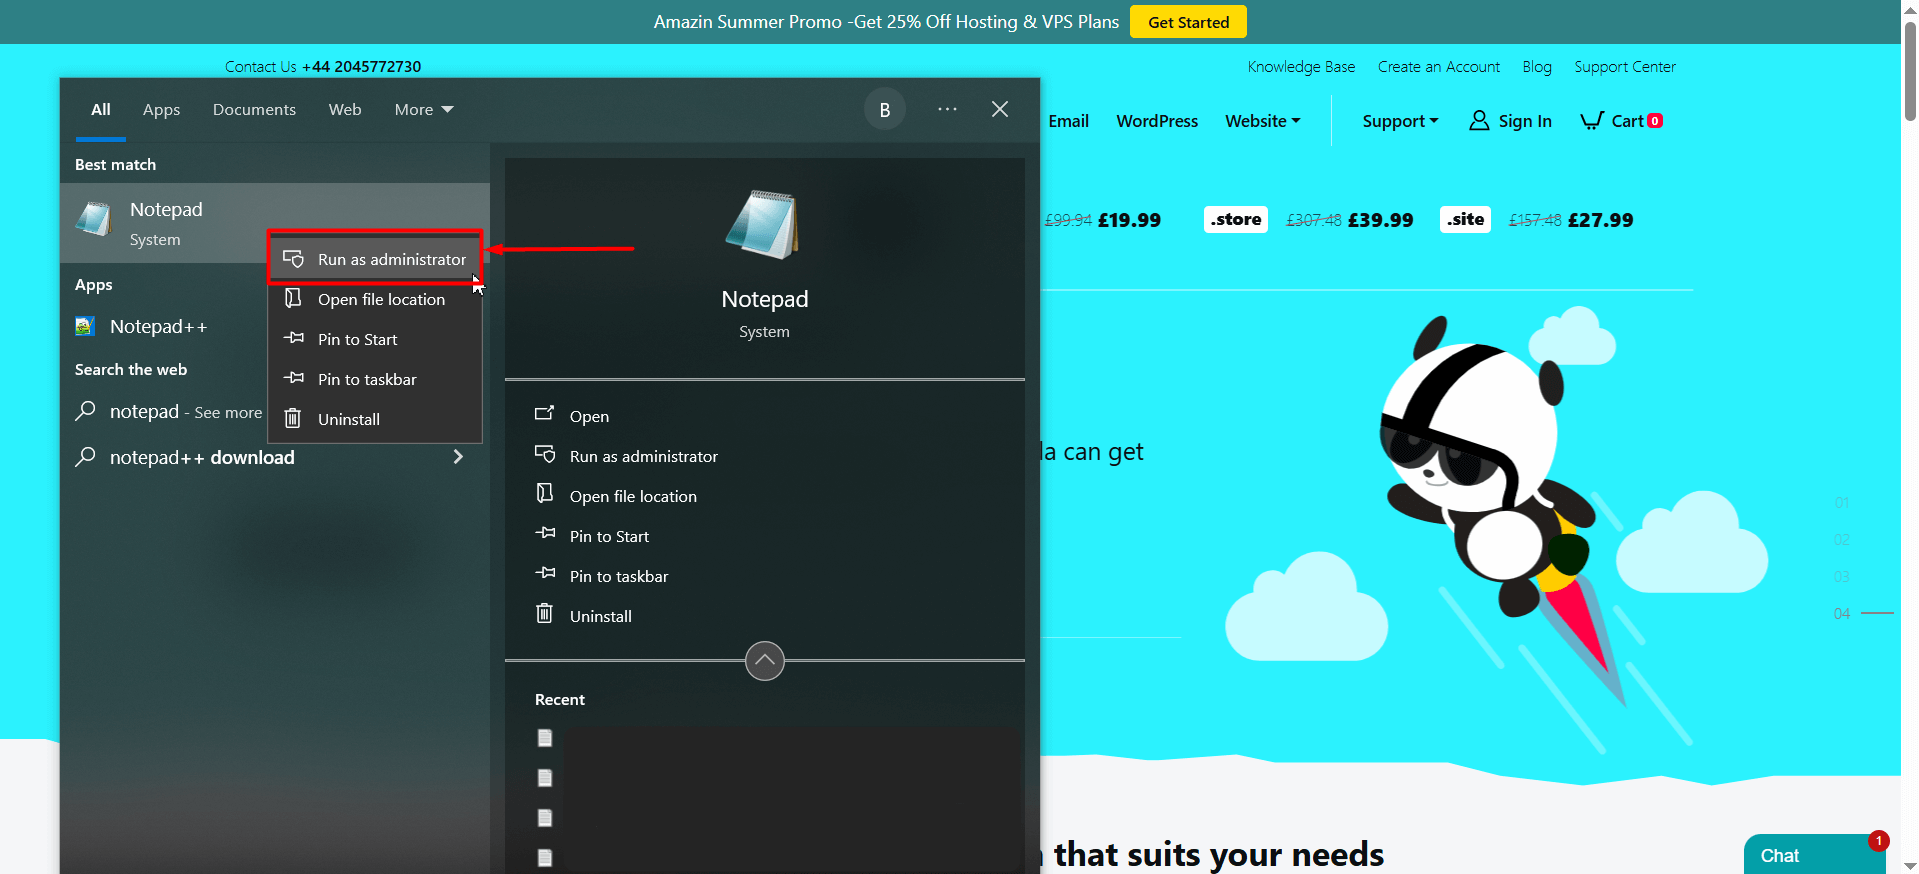Click the shopping cart icon

pos(1592,121)
